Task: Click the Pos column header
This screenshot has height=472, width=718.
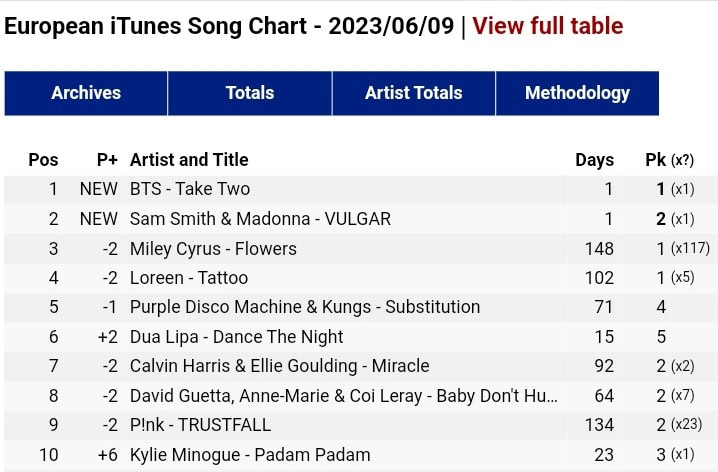Action: pos(43,160)
